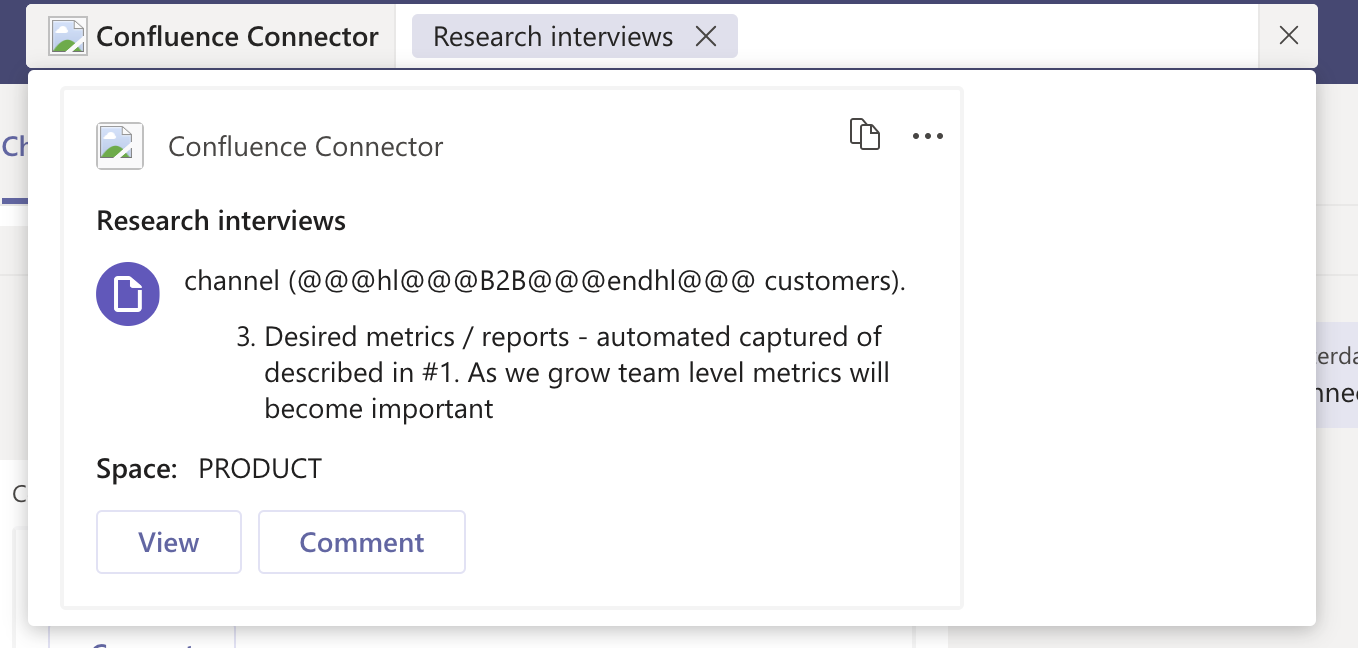Select the Research interviews search chip
The width and height of the screenshot is (1358, 648).
(x=553, y=37)
